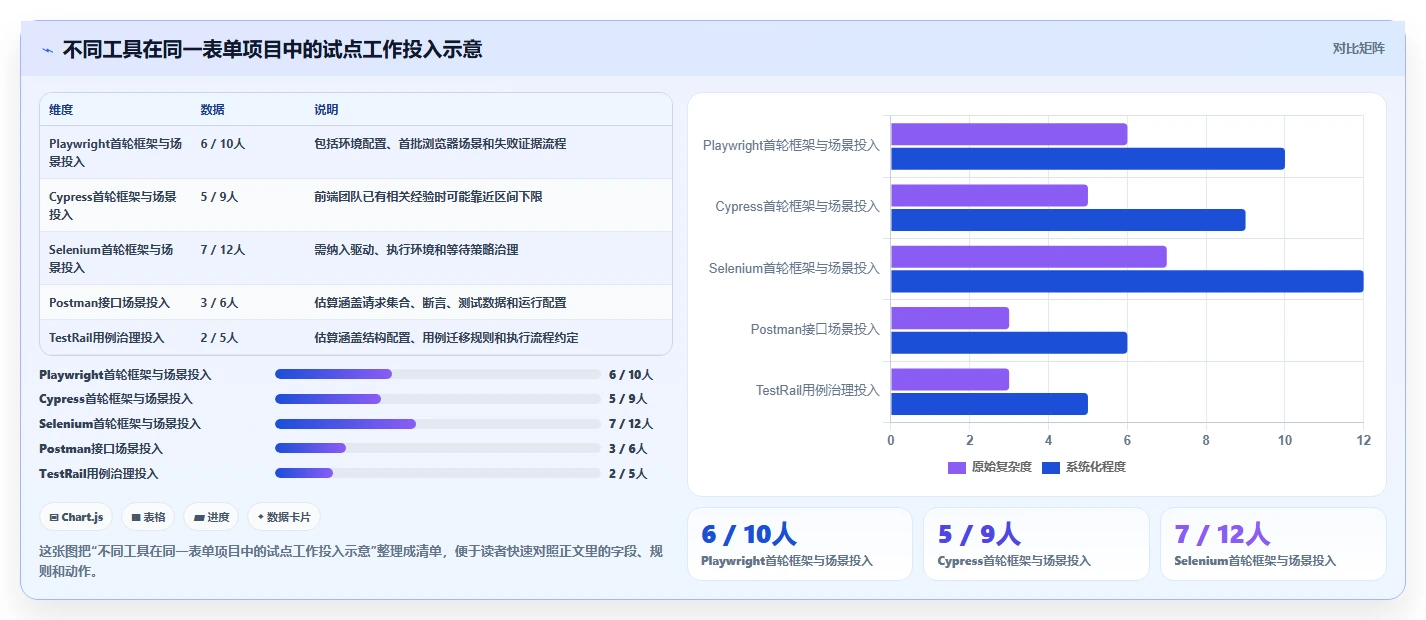Click the Cypress row name in table
This screenshot has height=620, width=1426.
tap(113, 205)
